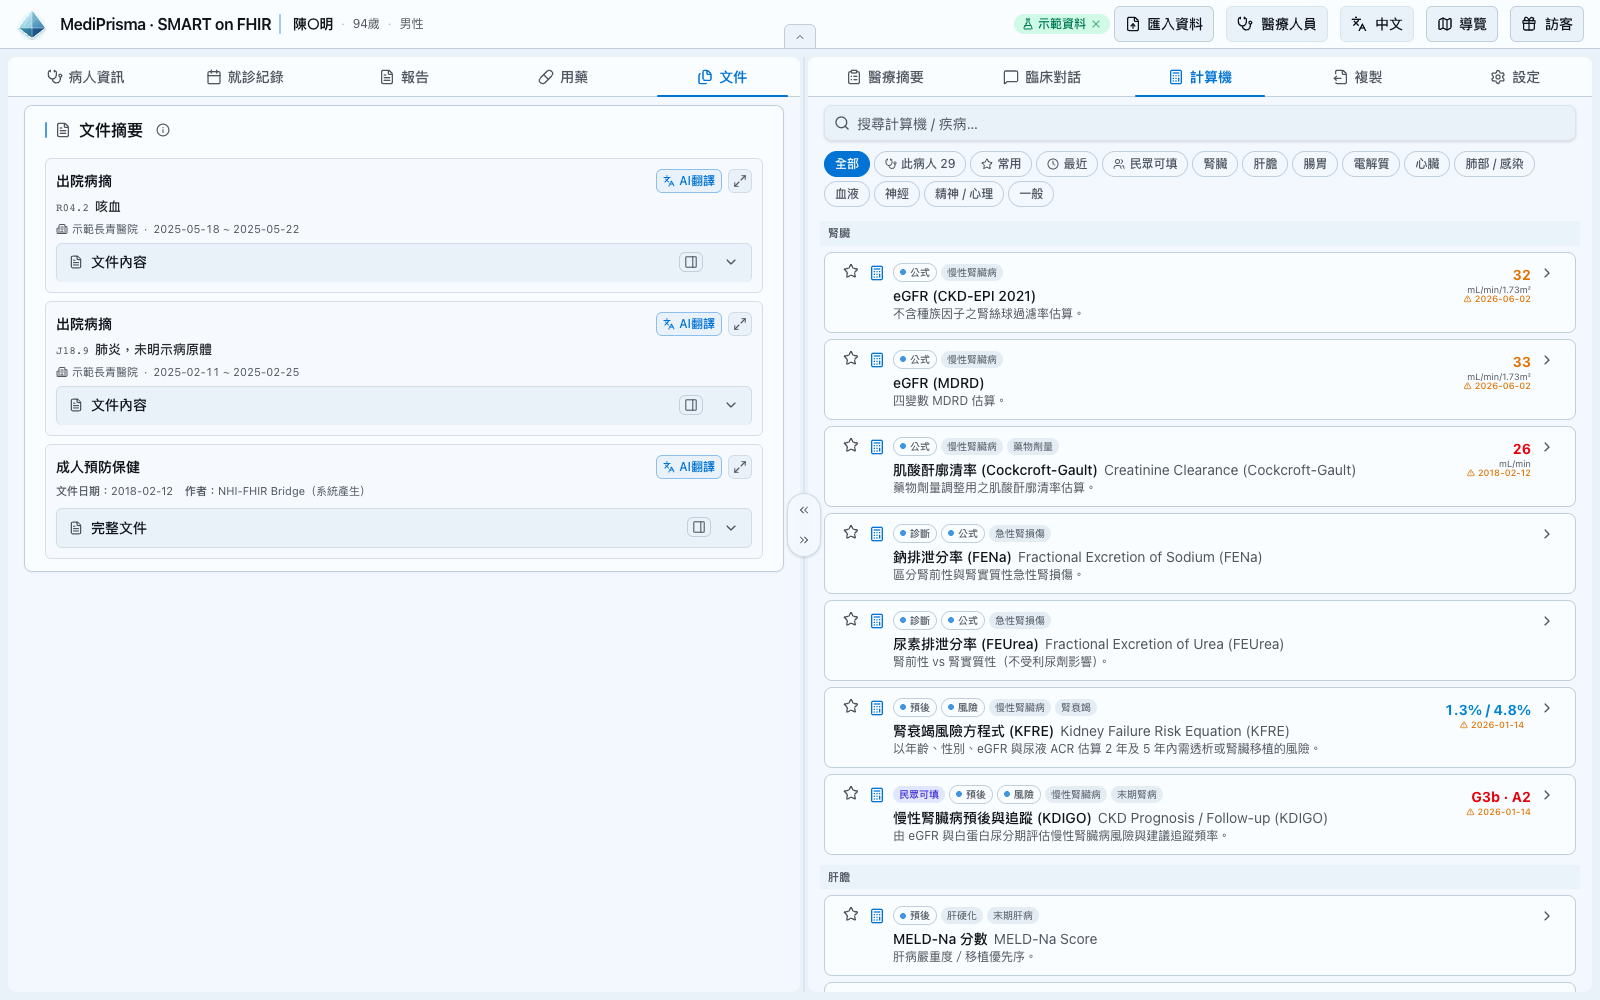The image size is (1600, 1000).
Task: Click the MediPrisma logo icon
Action: tap(32, 24)
